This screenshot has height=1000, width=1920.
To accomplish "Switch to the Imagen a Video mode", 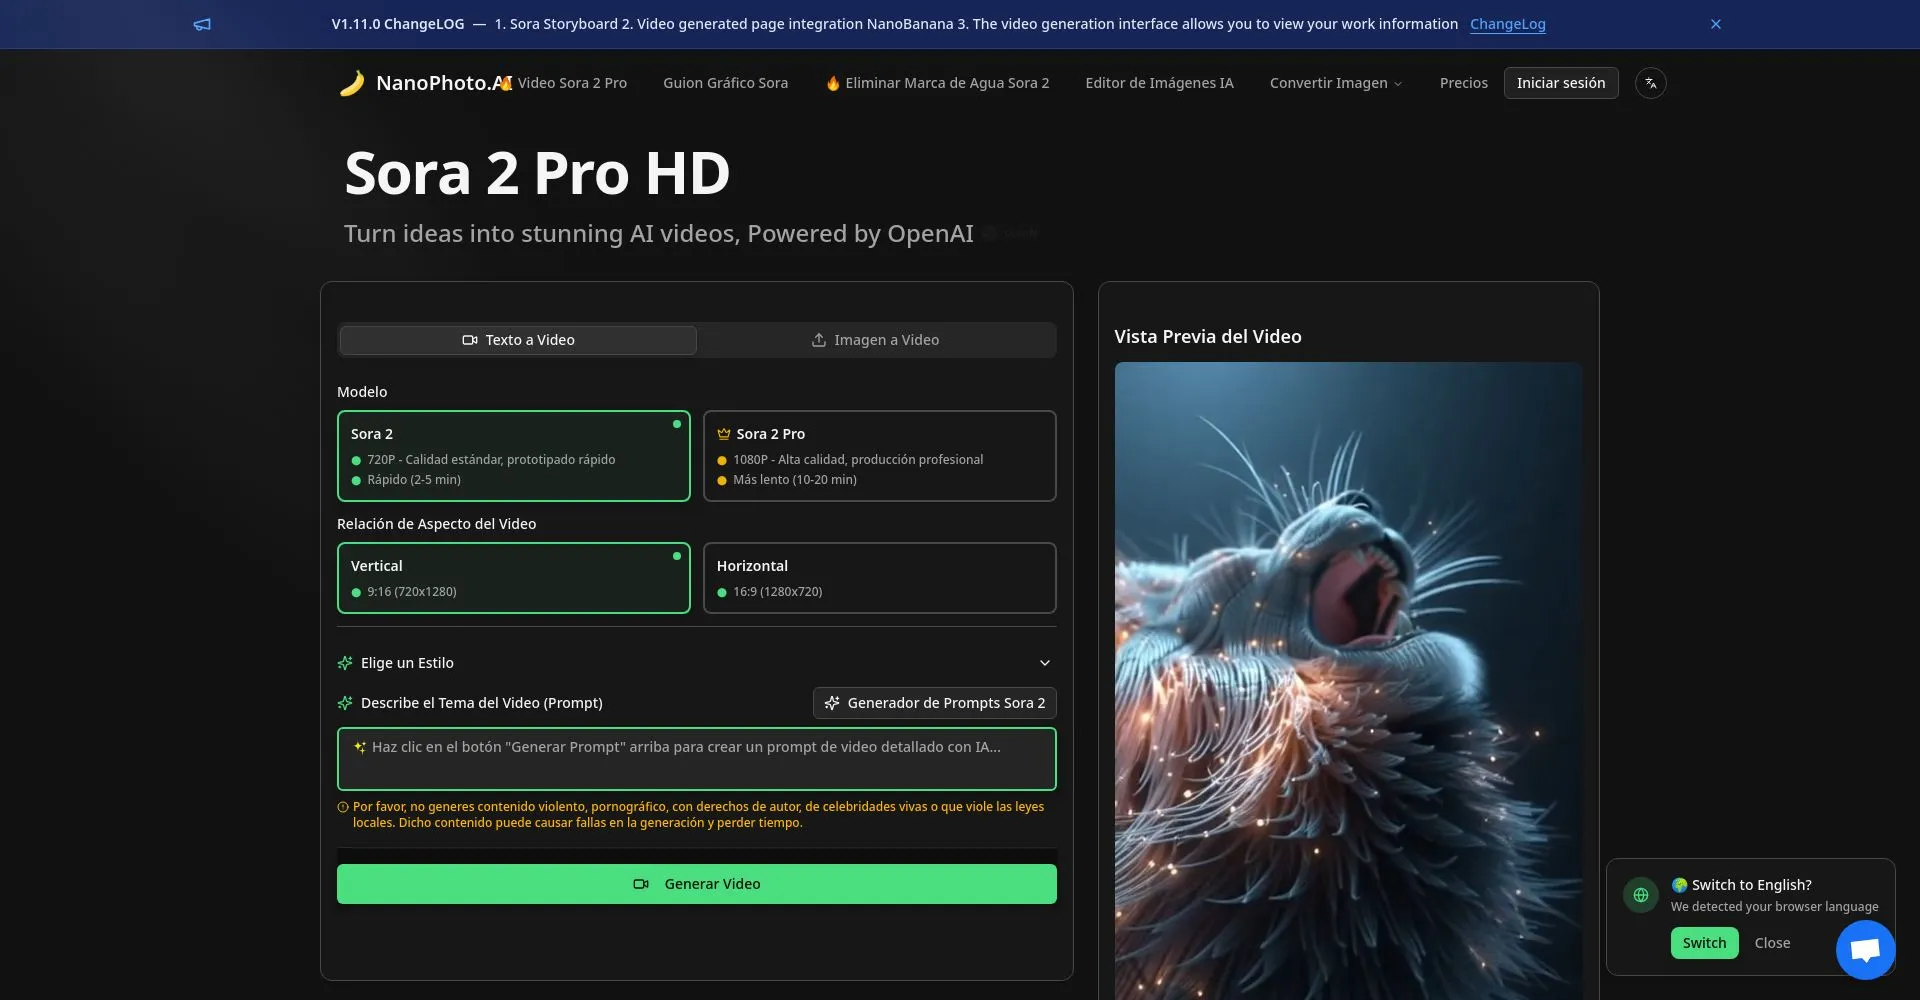I will click(876, 340).
